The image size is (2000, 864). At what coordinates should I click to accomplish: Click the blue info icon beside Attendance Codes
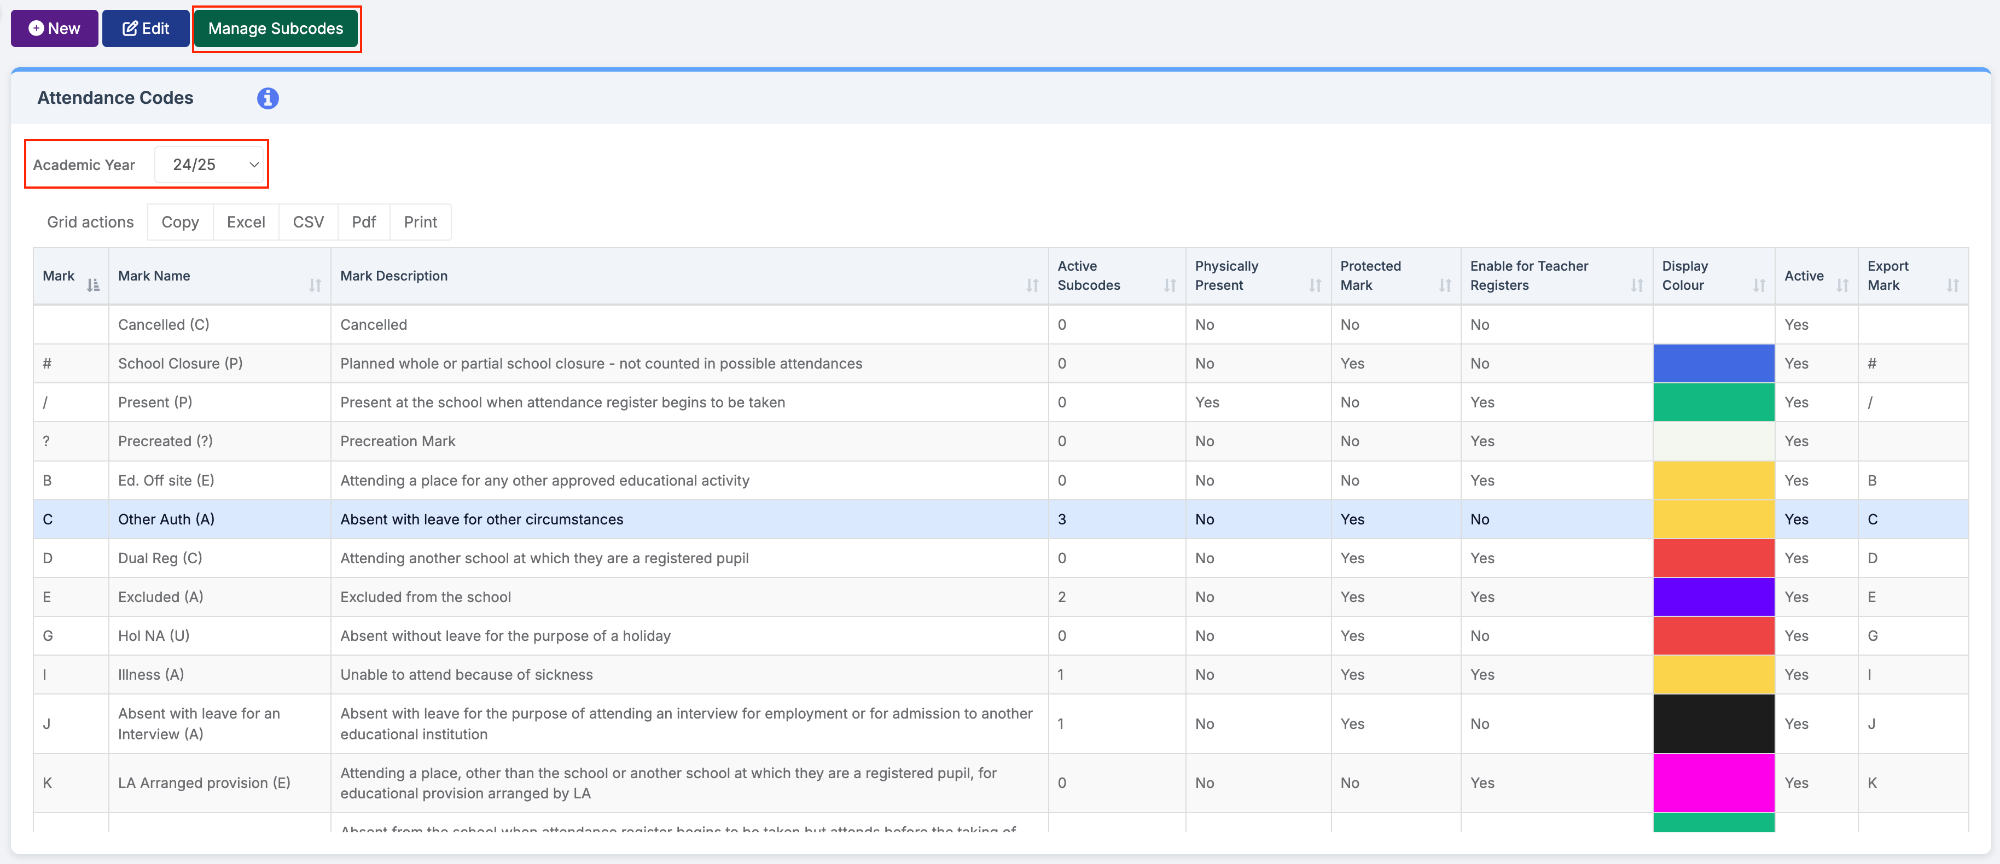[x=268, y=98]
